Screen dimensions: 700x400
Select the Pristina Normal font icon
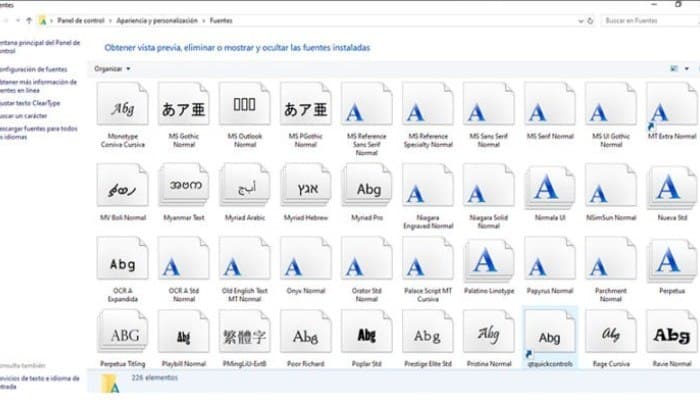point(489,332)
